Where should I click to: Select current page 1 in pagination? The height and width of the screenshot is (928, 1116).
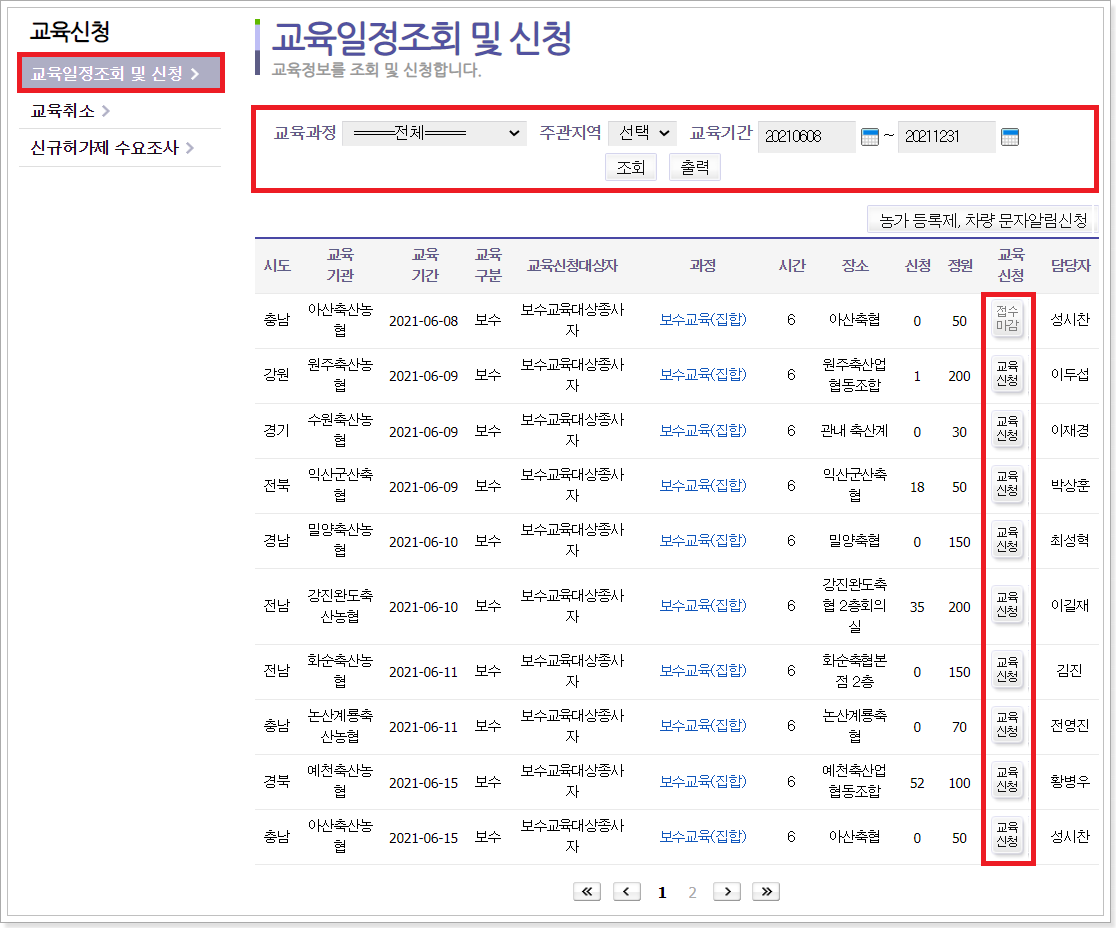tap(662, 892)
